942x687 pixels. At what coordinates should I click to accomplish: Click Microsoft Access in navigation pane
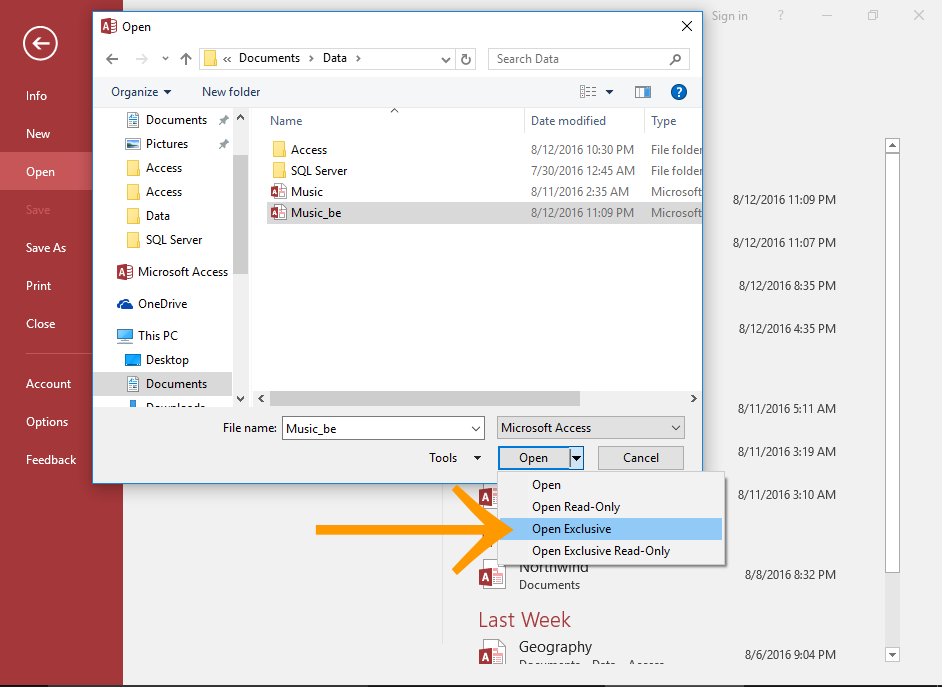182,272
